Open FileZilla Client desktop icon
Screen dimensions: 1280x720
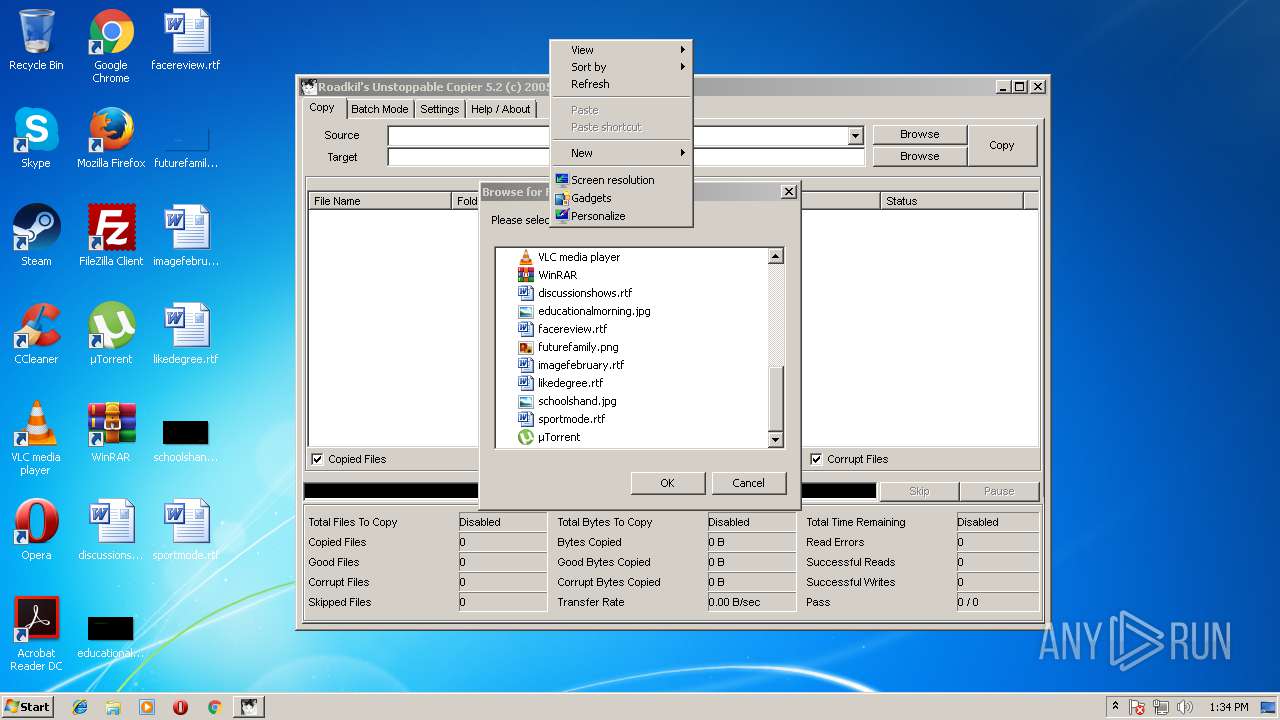click(111, 236)
